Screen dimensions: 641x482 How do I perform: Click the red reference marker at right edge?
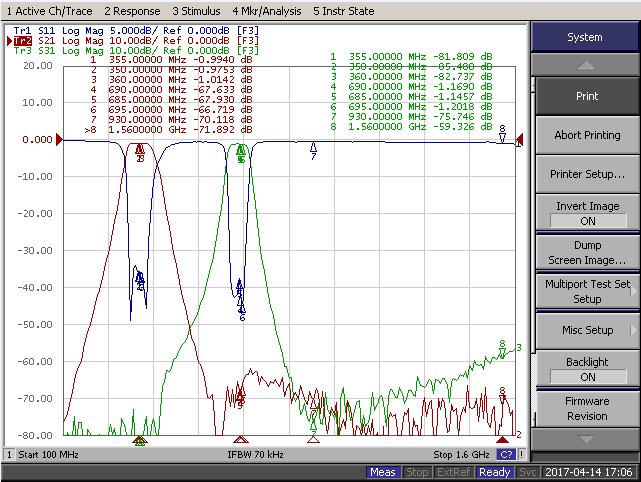pos(520,139)
